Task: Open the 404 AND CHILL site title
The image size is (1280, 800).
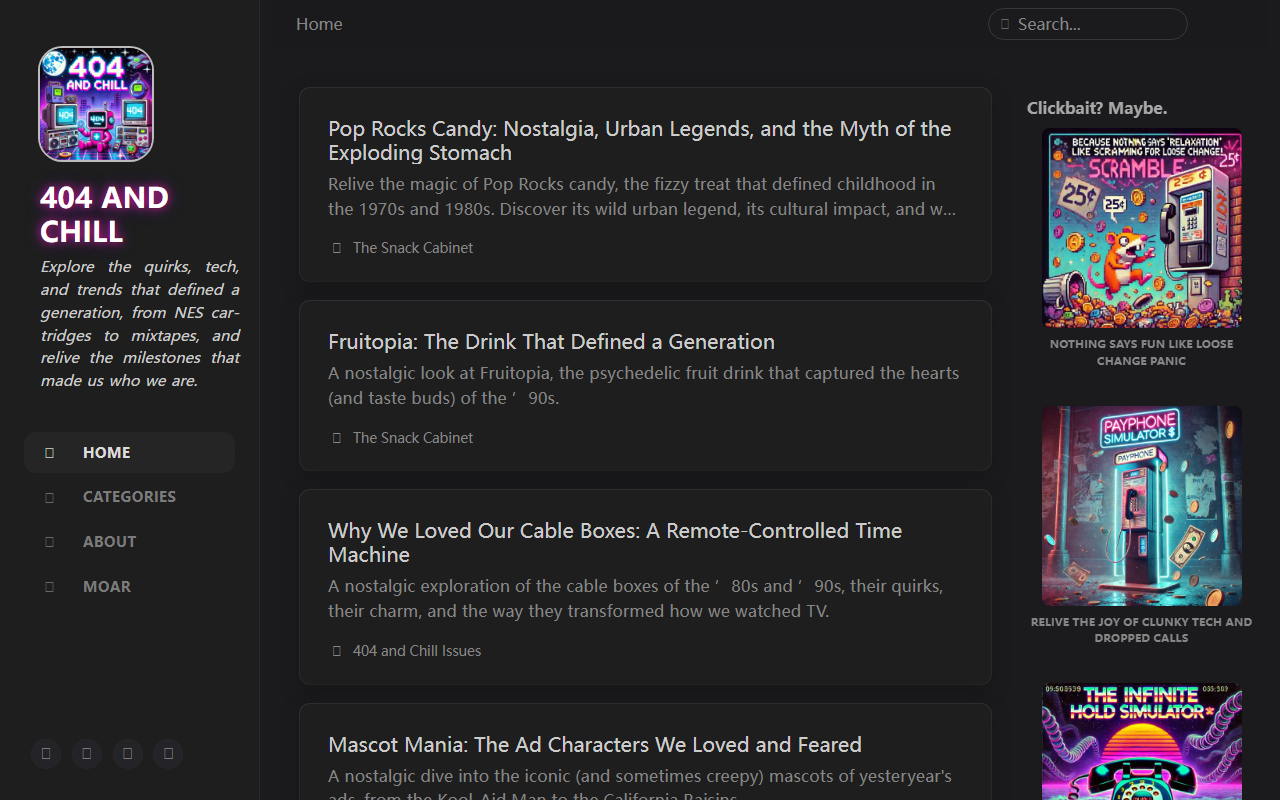Action: [104, 214]
